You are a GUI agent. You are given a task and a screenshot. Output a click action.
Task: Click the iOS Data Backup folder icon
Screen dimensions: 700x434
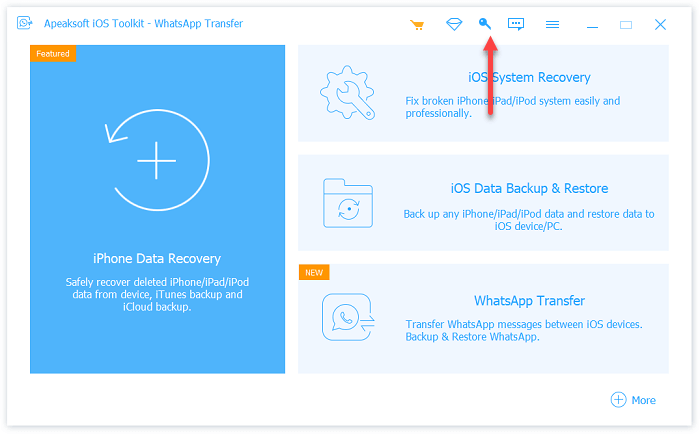click(x=348, y=203)
